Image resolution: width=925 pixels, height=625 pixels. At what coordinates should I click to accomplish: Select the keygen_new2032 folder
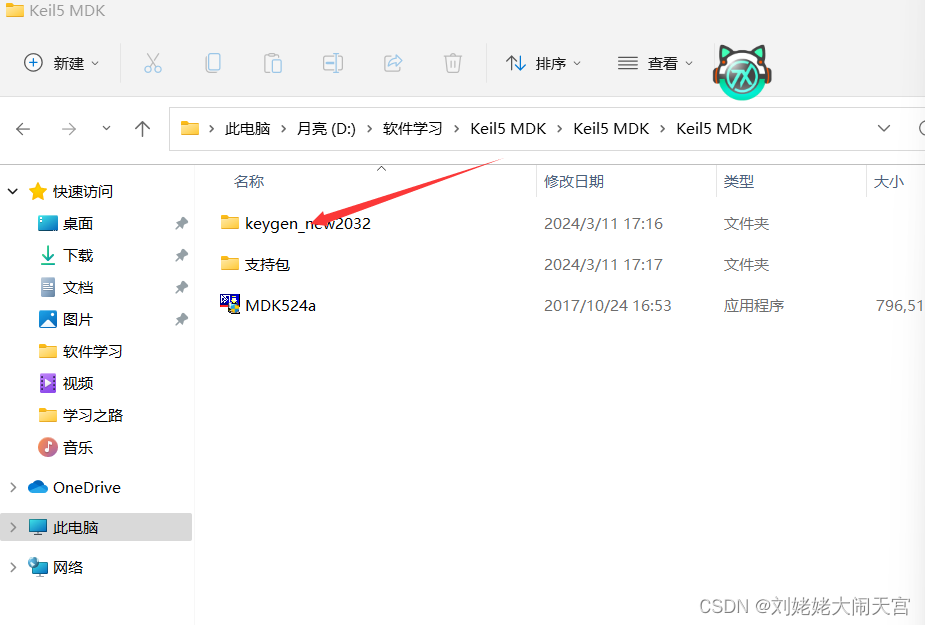(x=307, y=224)
